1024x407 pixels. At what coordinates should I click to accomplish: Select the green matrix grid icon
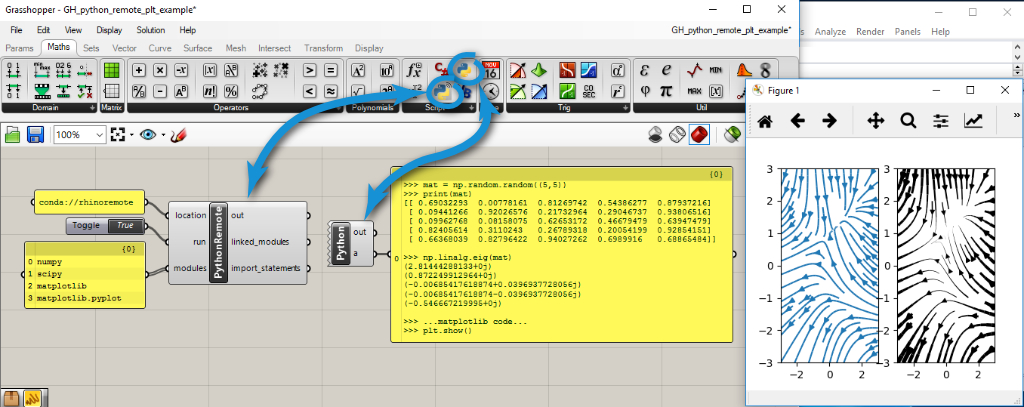(x=112, y=71)
